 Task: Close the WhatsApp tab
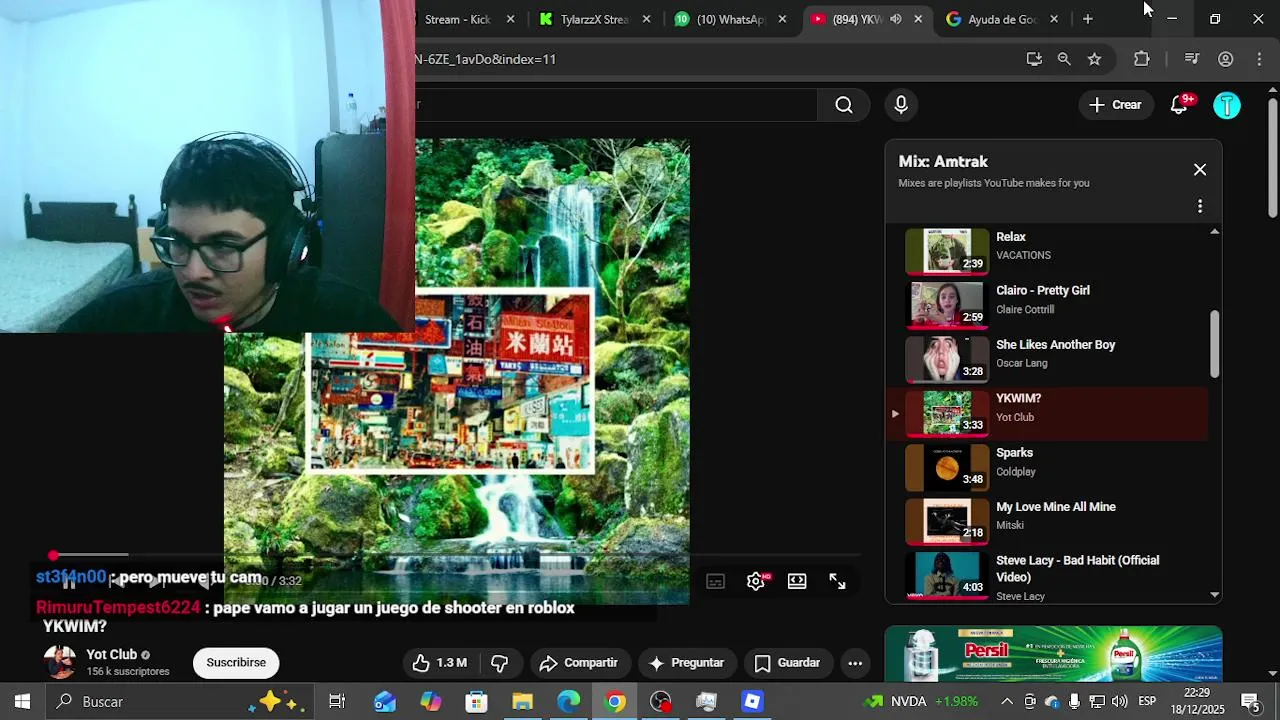[782, 19]
